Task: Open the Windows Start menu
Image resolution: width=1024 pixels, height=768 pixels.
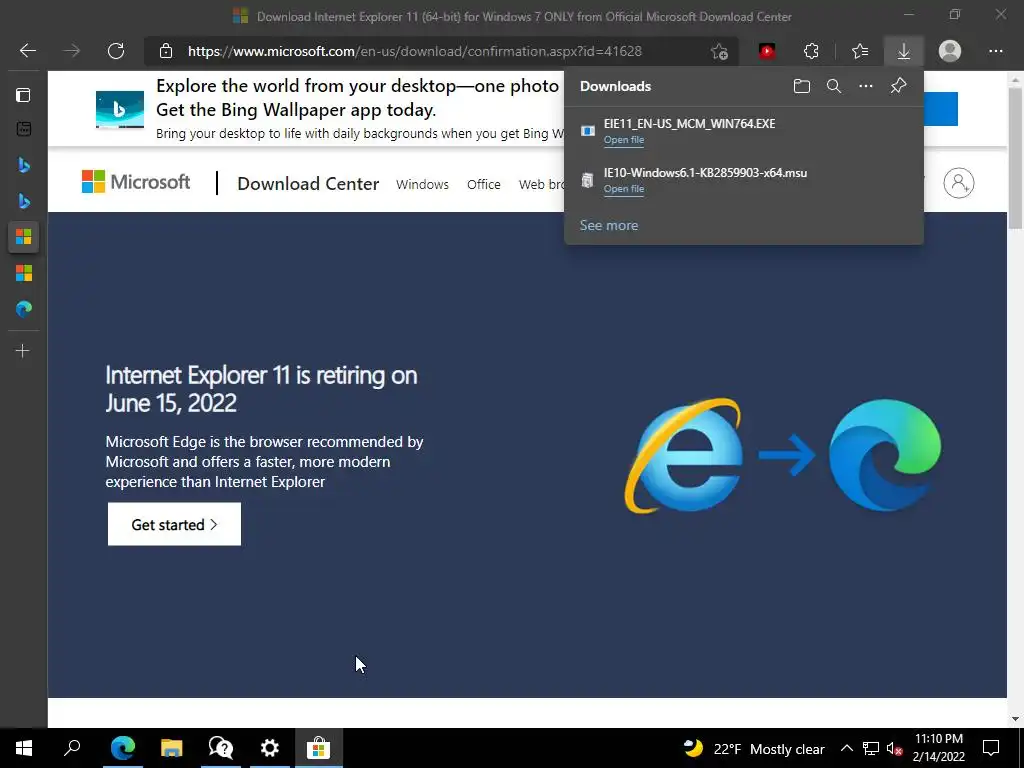Action: [x=24, y=748]
